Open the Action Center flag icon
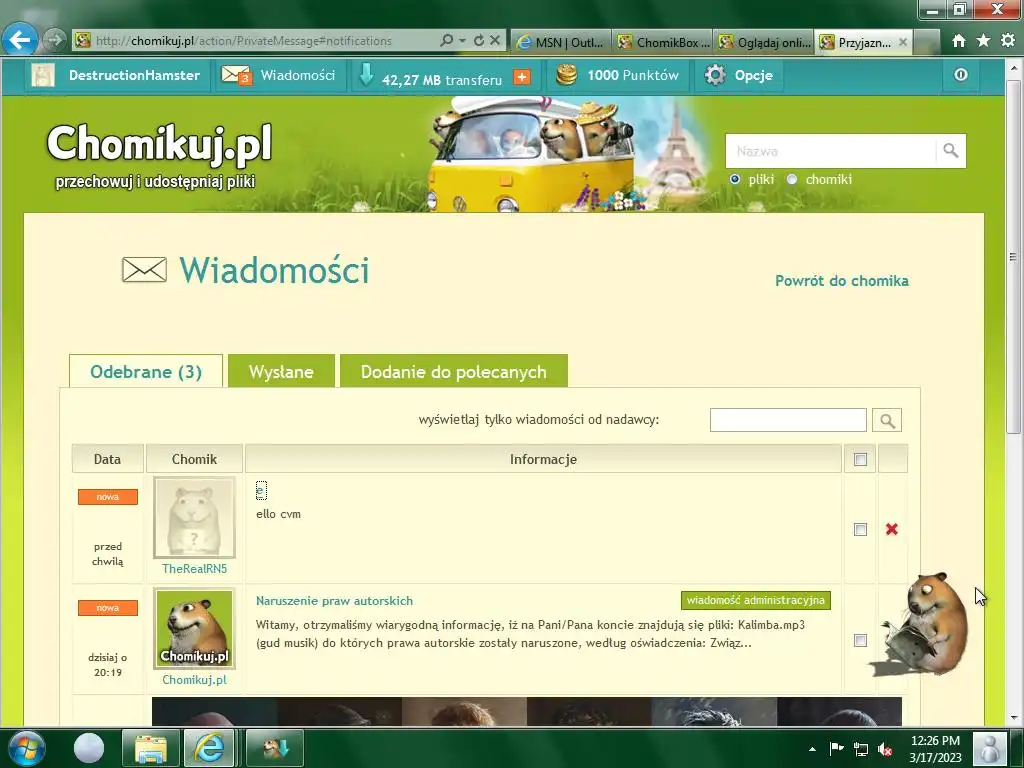 pos(836,749)
